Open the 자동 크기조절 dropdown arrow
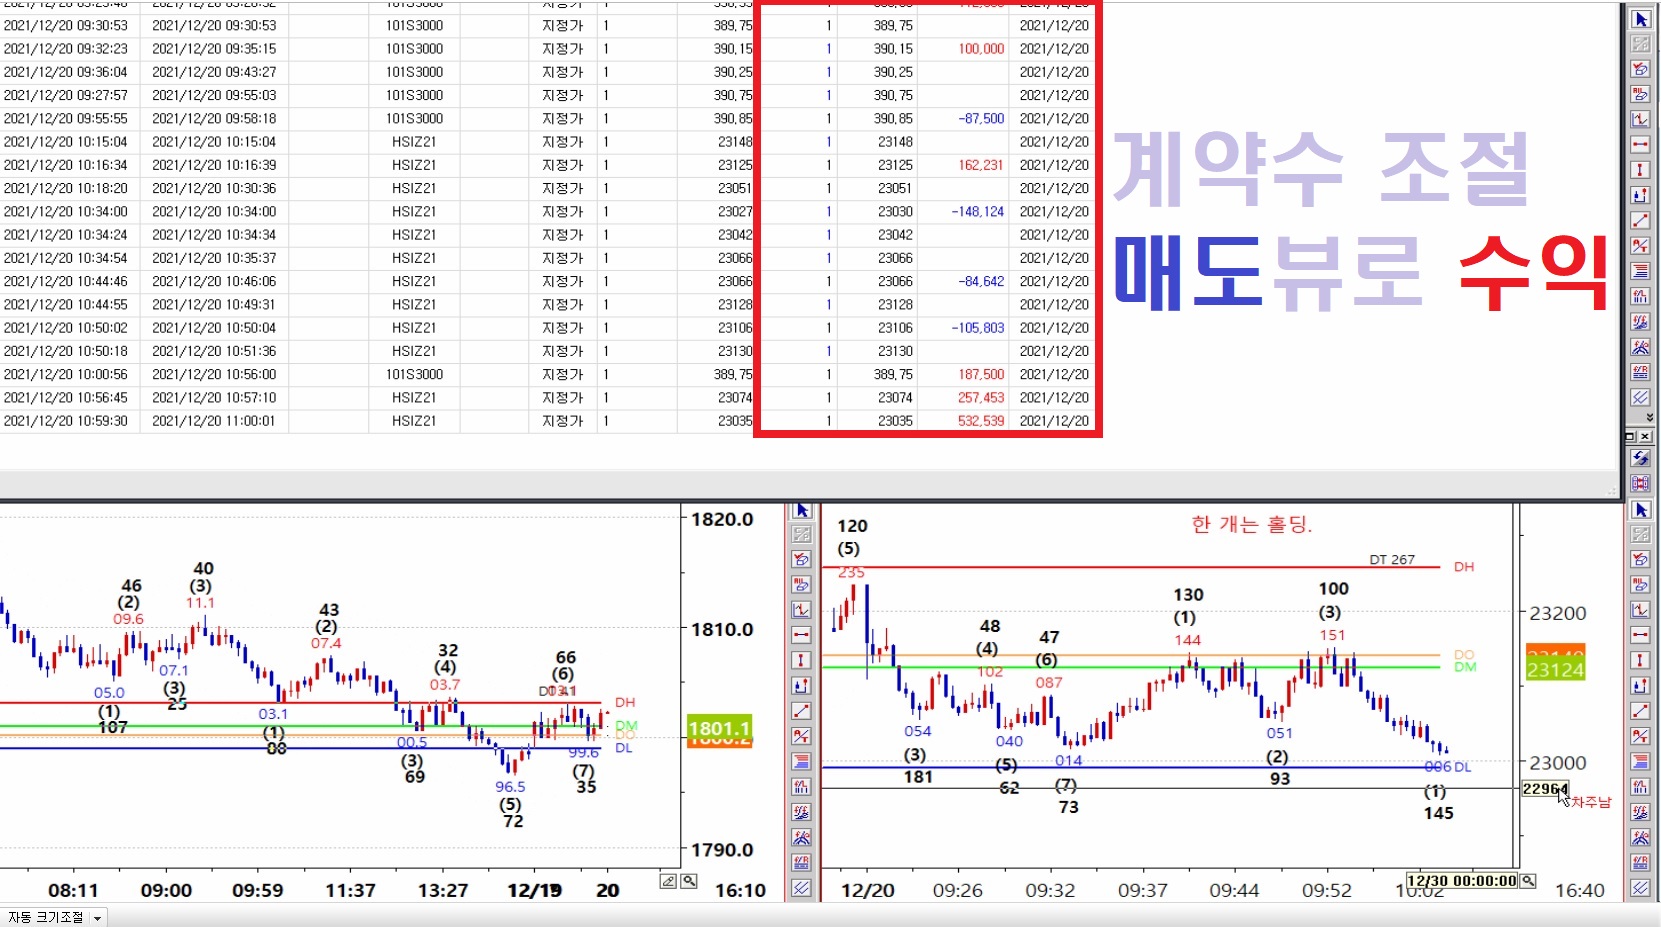 [x=97, y=918]
